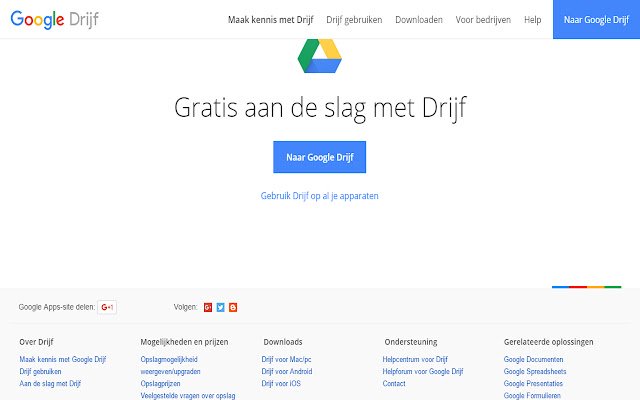Open Google Documenten link
The width and height of the screenshot is (640, 400).
tap(533, 360)
